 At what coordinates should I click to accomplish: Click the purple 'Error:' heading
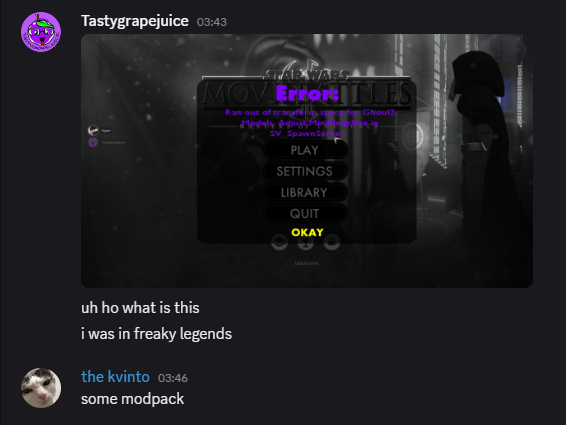307,93
